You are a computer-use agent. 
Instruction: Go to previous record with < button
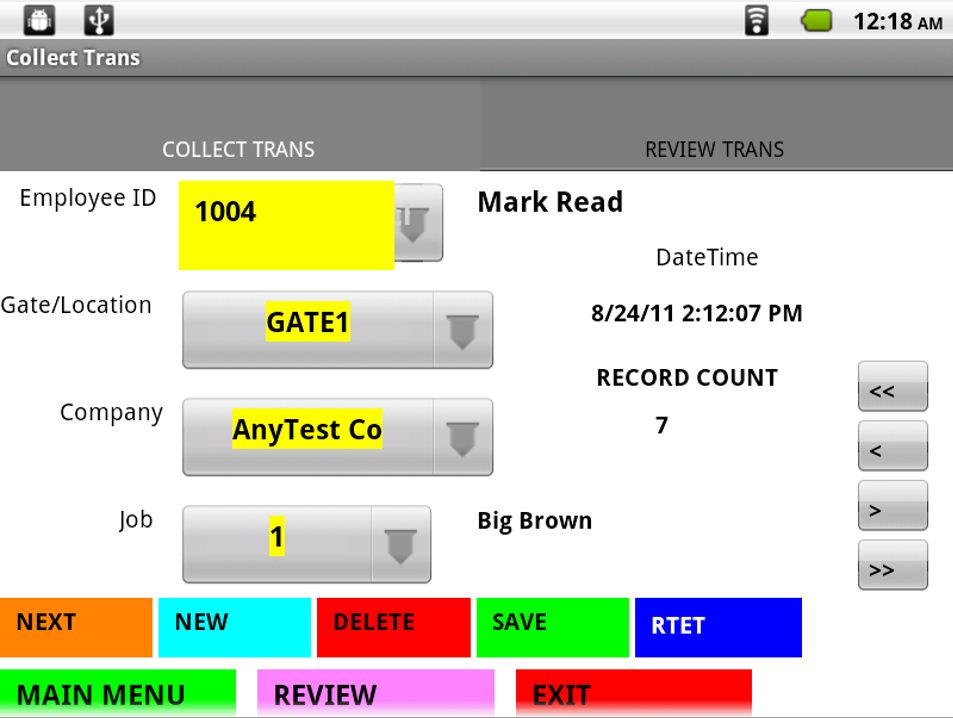892,447
